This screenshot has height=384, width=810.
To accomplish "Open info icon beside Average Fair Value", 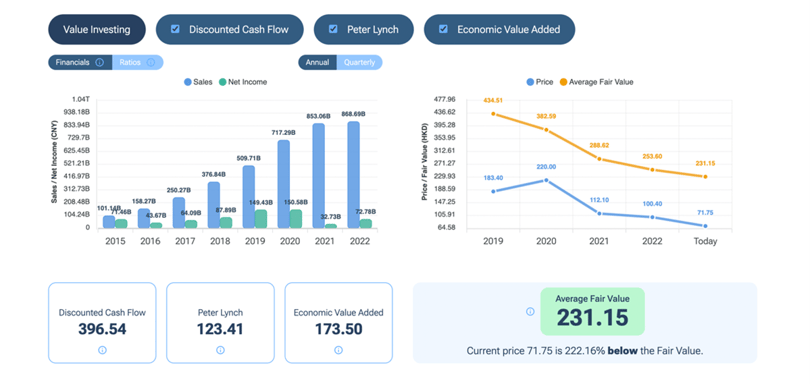I will [x=529, y=312].
